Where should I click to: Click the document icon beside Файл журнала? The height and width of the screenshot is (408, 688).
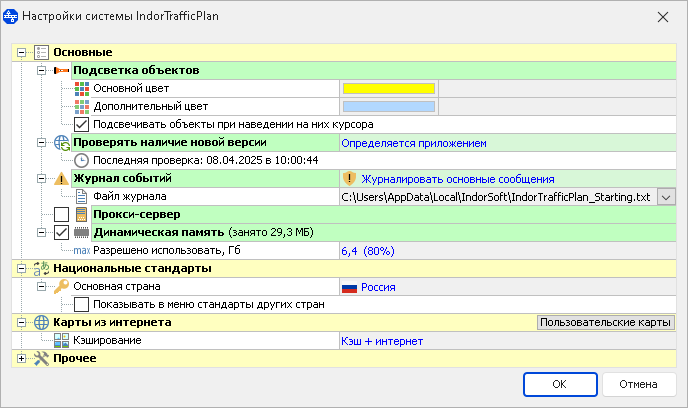click(81, 197)
